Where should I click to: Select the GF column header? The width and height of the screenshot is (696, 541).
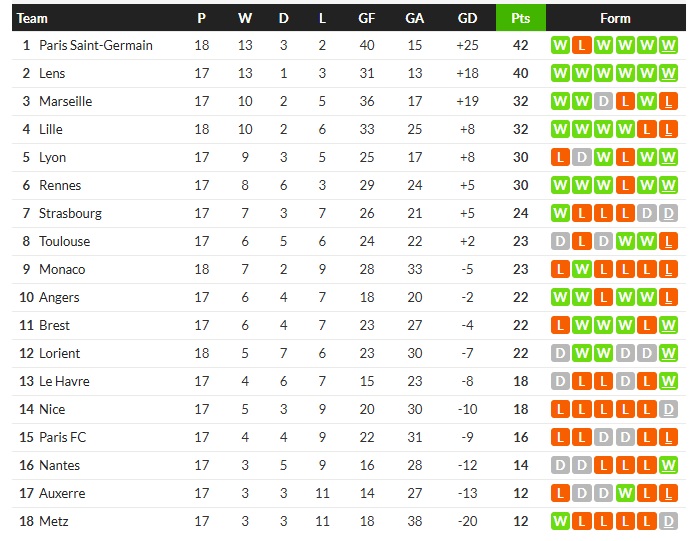tap(367, 18)
